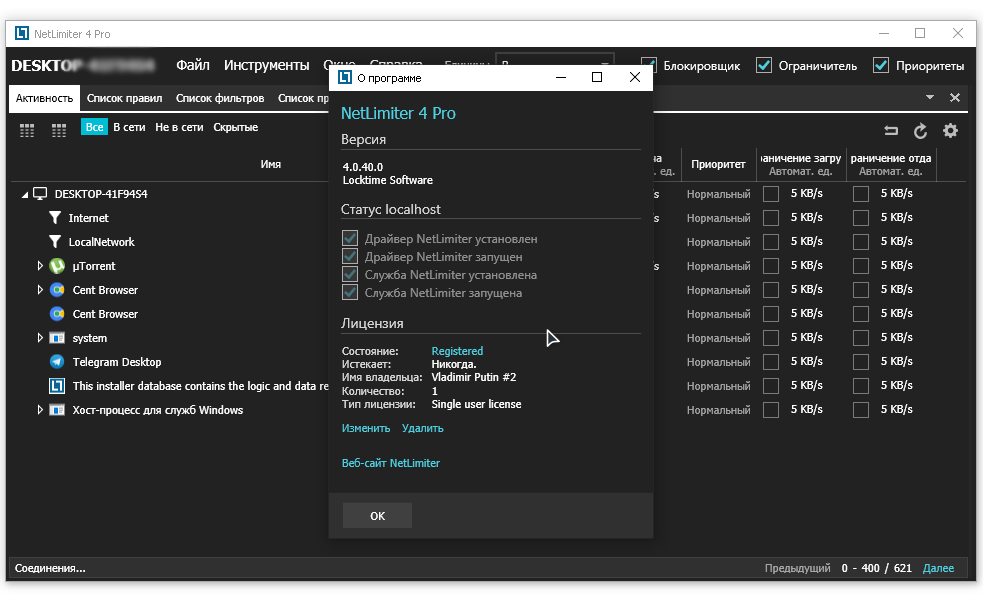
Task: Select the 'This installer database contains' row
Action: pos(201,386)
